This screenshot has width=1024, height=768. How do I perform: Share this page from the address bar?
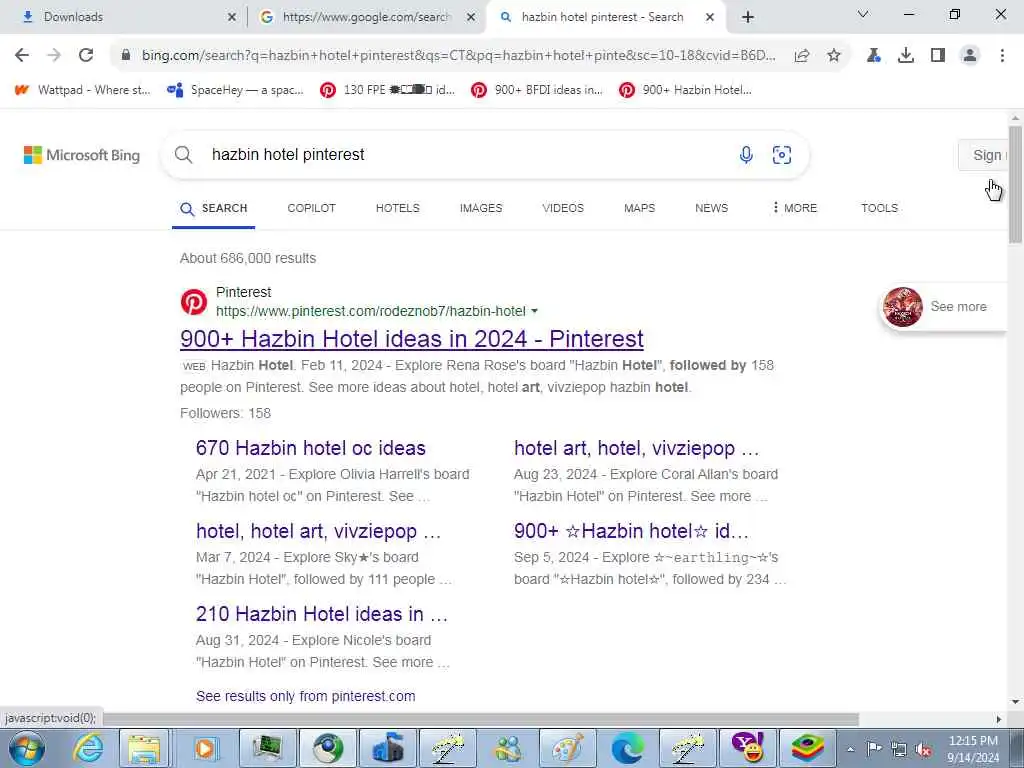802,56
